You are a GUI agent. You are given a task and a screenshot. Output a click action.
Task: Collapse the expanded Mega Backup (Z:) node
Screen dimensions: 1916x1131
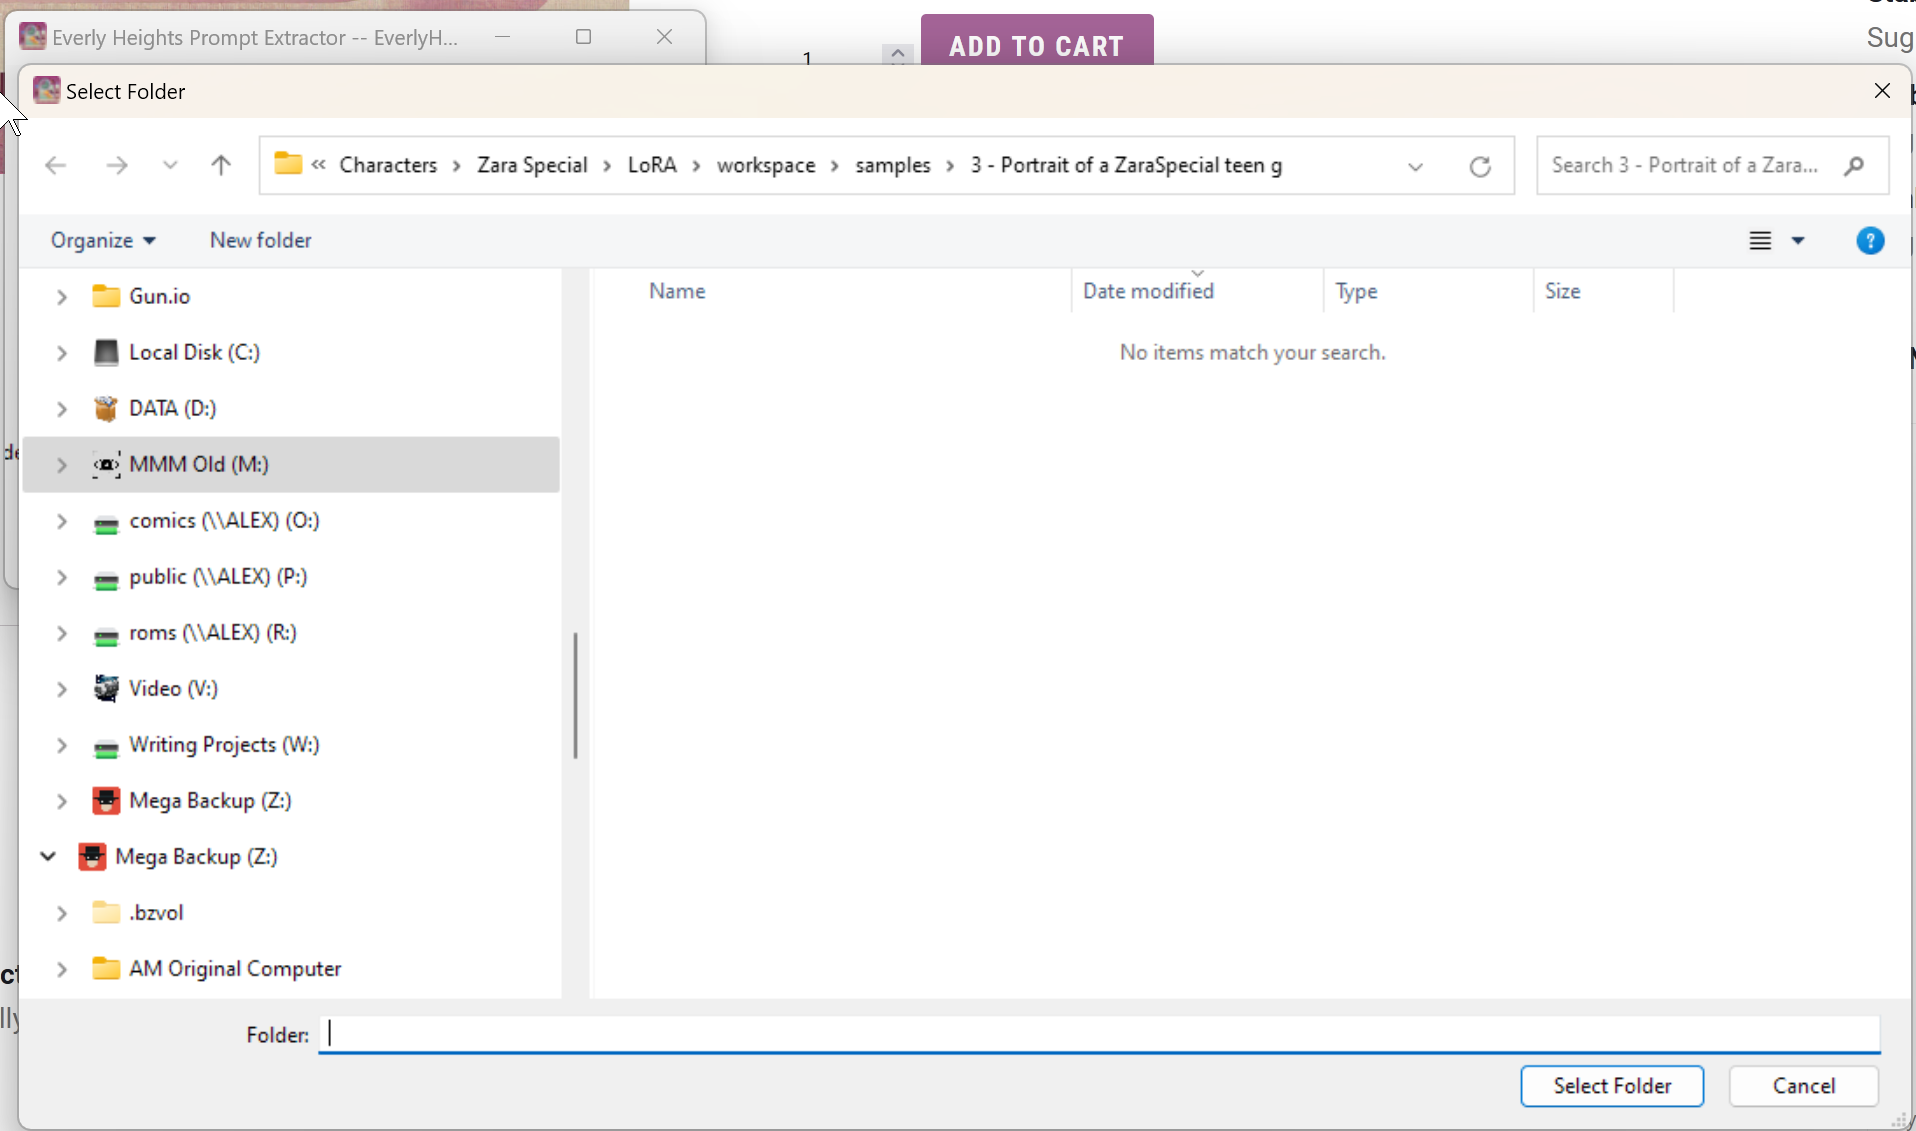click(48, 857)
